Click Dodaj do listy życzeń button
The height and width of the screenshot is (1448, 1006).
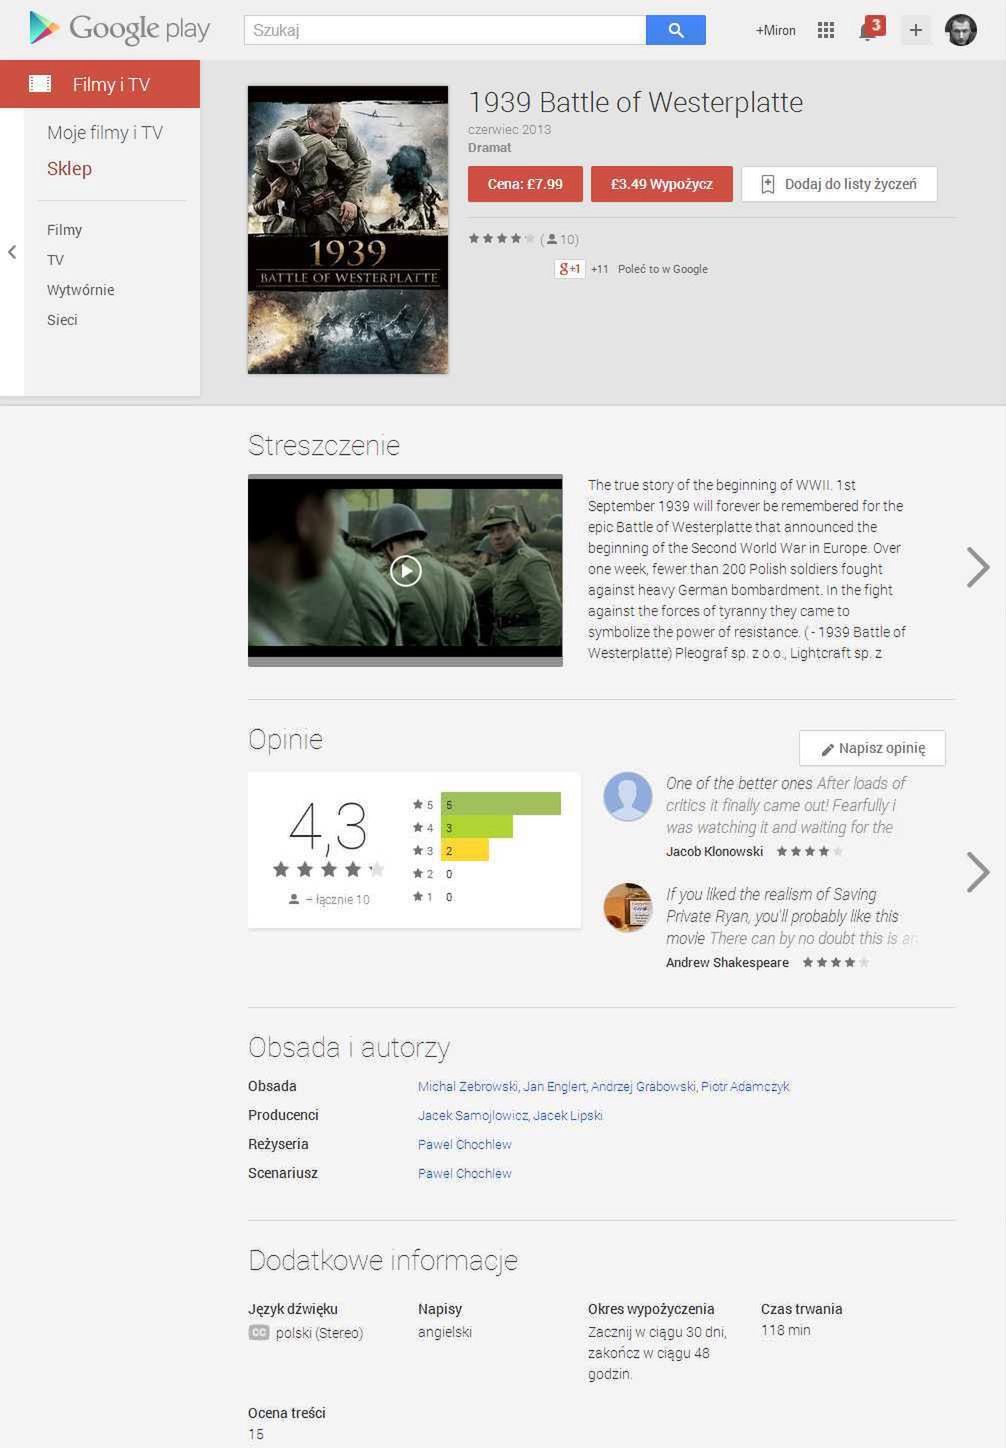[x=839, y=184]
